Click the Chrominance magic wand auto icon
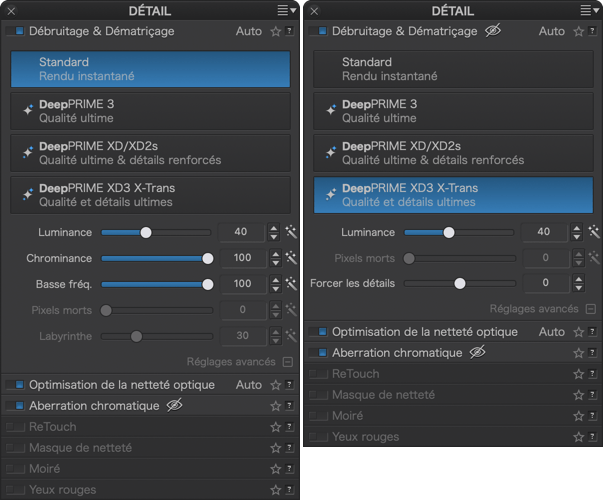The image size is (603, 500). pyautogui.click(x=291, y=258)
